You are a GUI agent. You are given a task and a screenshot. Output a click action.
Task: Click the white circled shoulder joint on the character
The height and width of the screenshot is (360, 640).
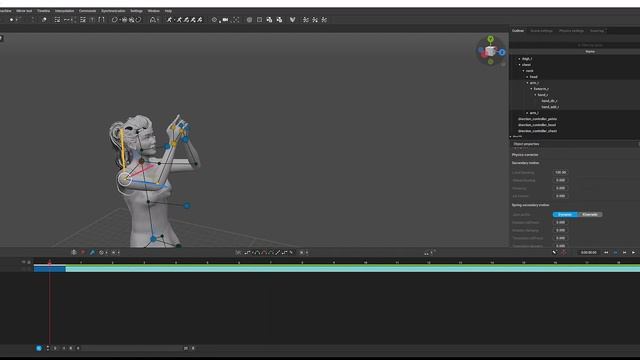tap(125, 178)
